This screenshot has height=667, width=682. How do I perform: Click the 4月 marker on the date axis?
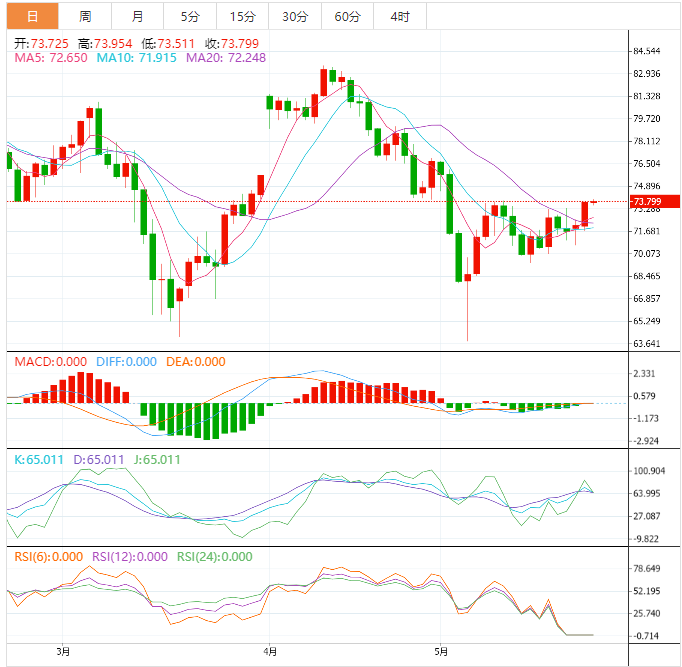click(270, 651)
